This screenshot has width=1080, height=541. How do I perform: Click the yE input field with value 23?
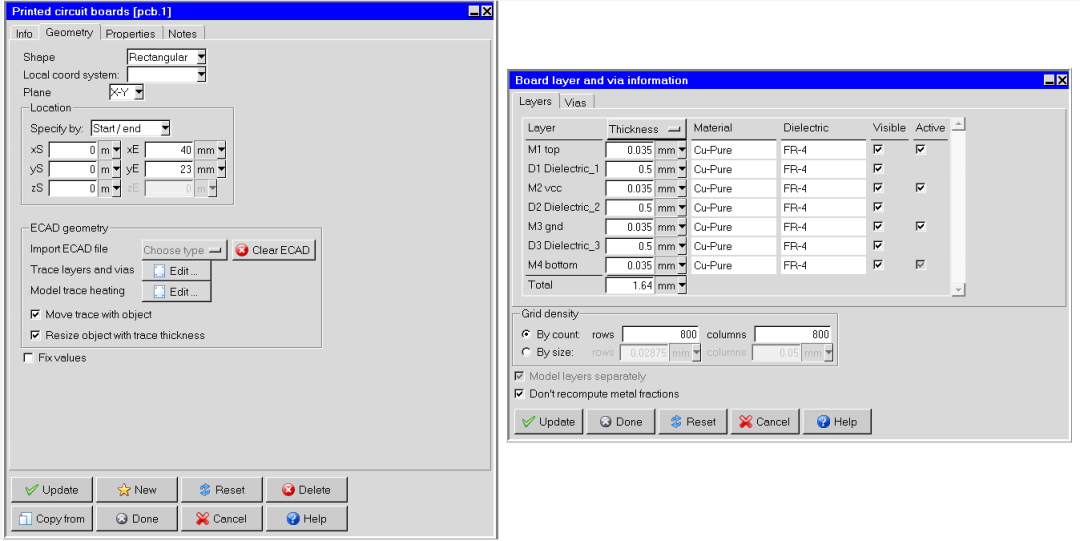[169, 170]
